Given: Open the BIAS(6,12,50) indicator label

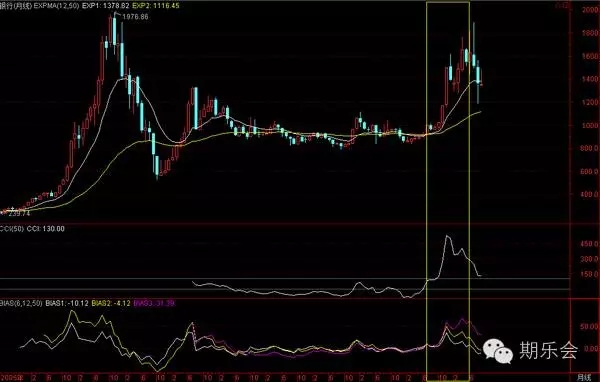Looking at the screenshot, I should click(21, 304).
